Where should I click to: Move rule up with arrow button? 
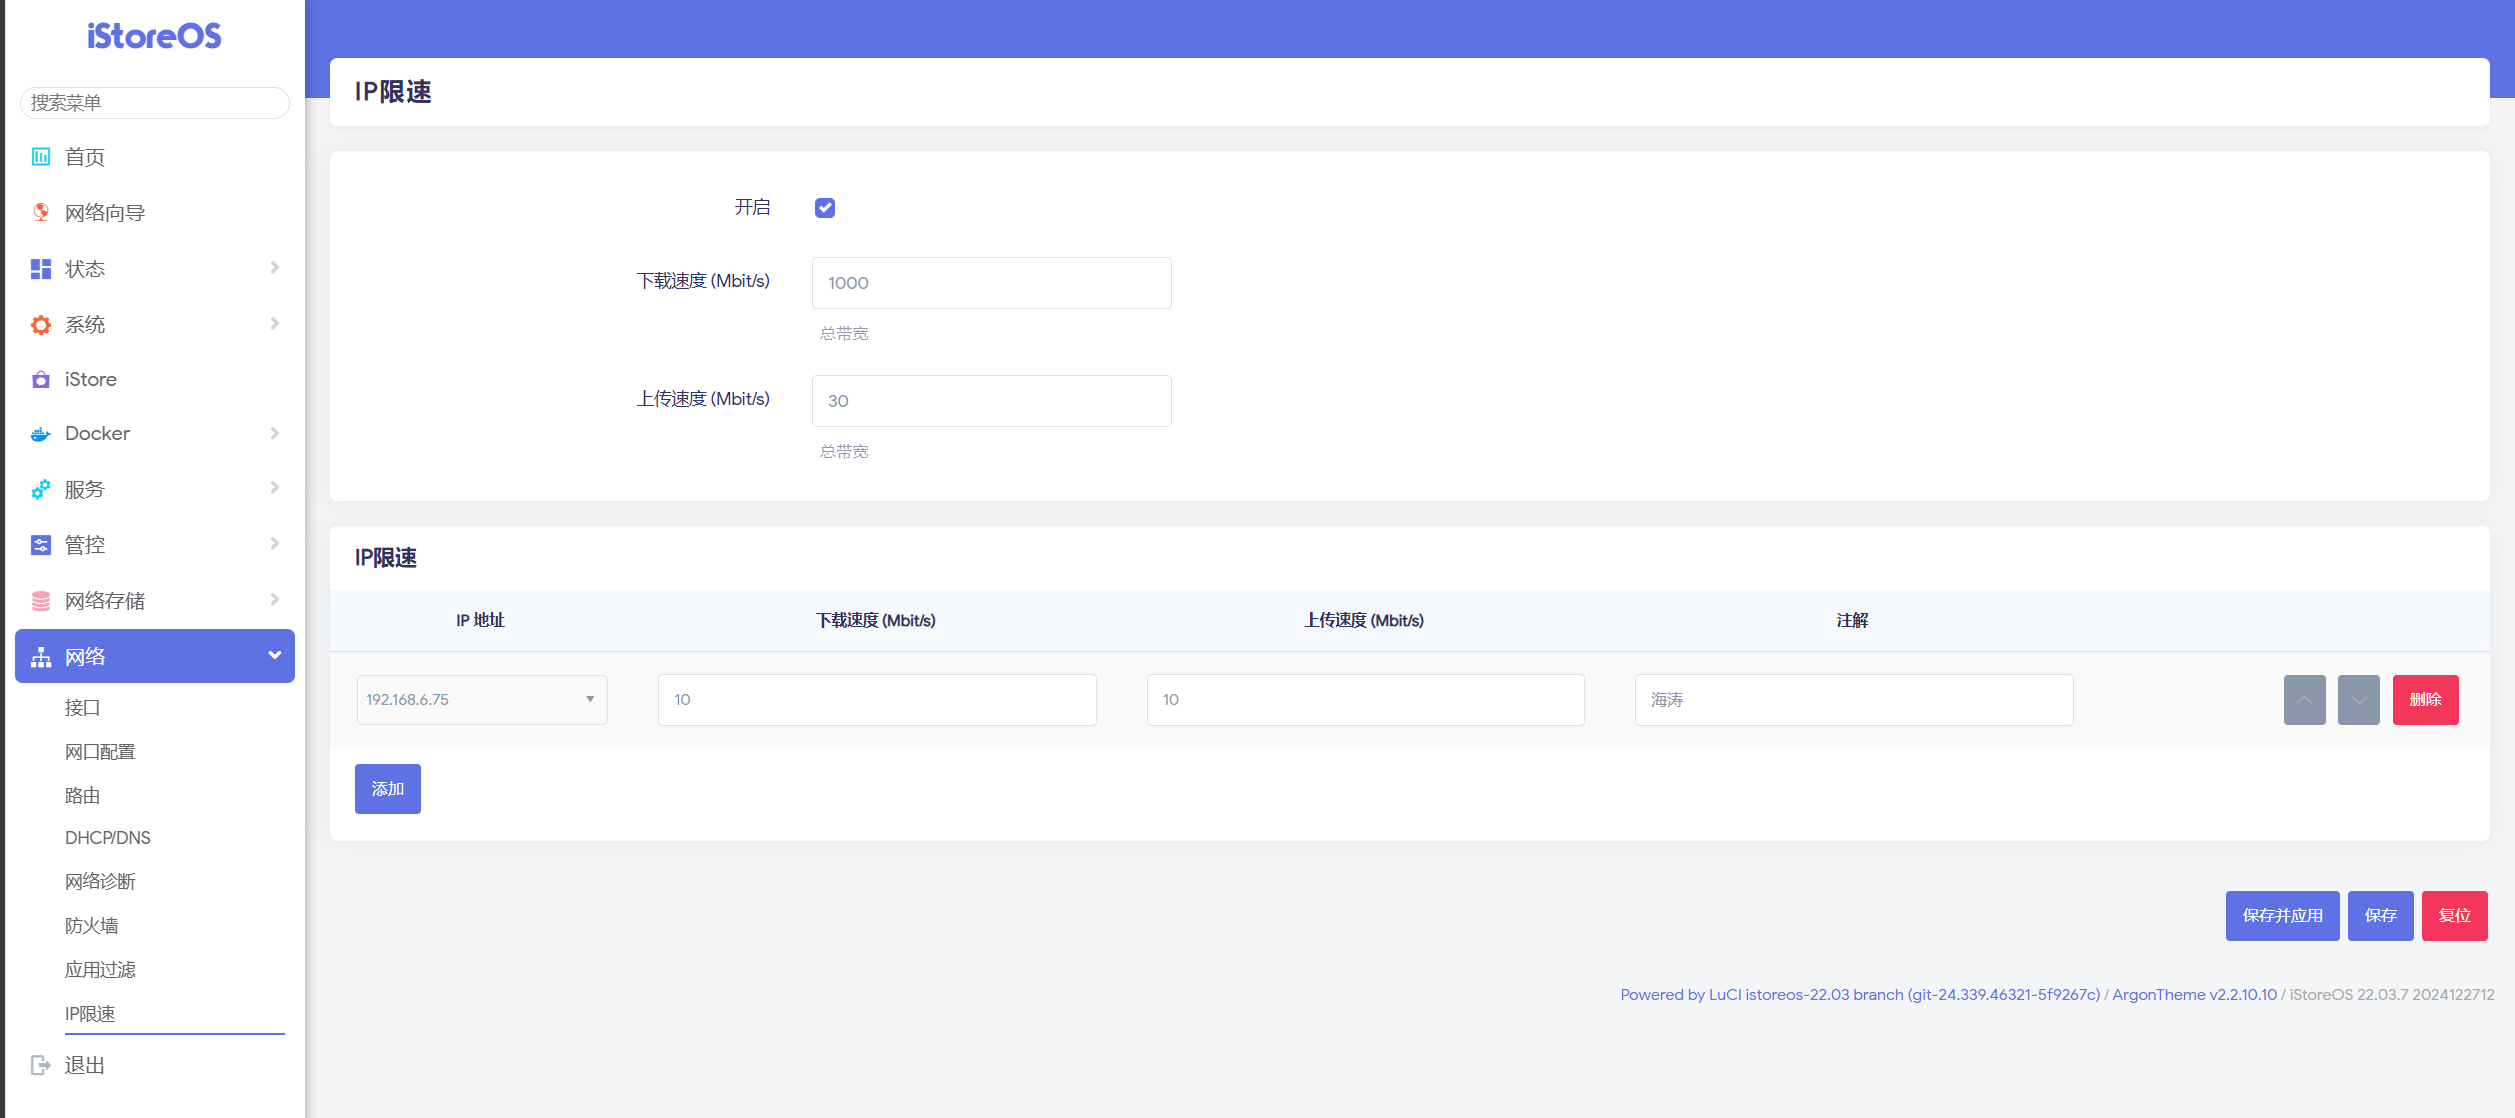coord(2304,700)
